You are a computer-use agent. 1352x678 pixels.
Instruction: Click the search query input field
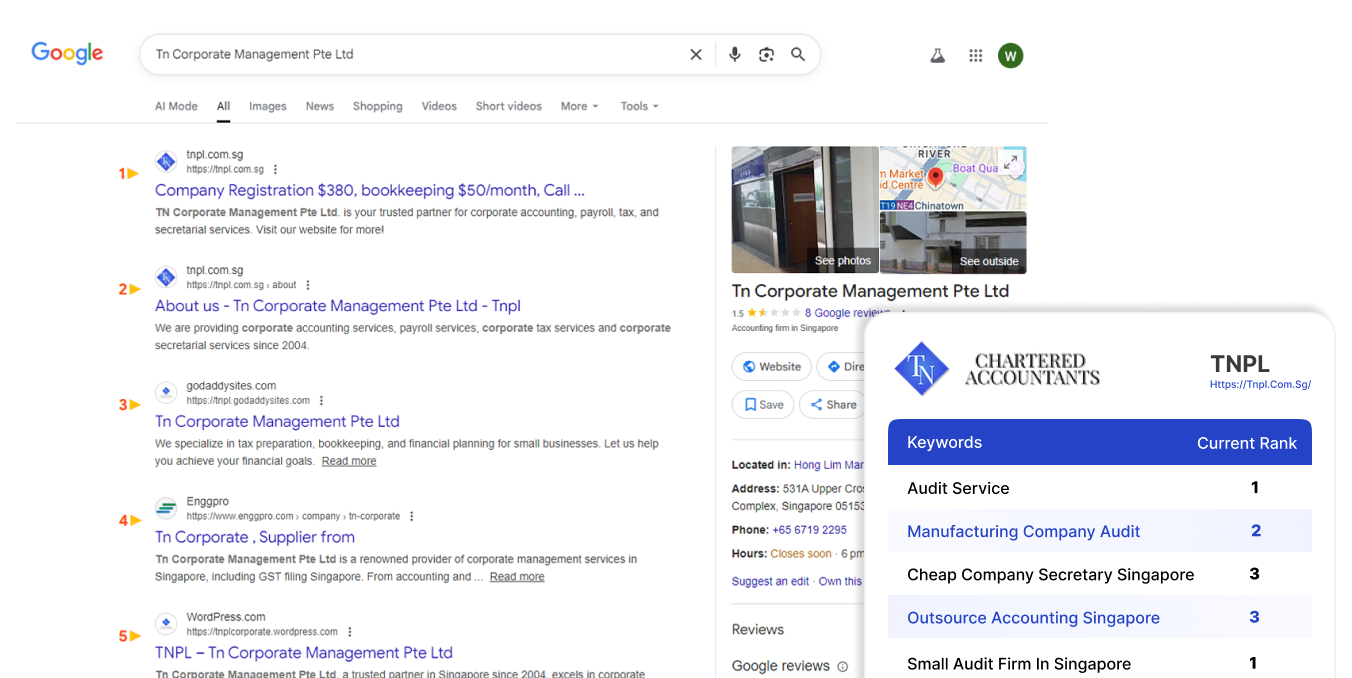[x=415, y=55]
